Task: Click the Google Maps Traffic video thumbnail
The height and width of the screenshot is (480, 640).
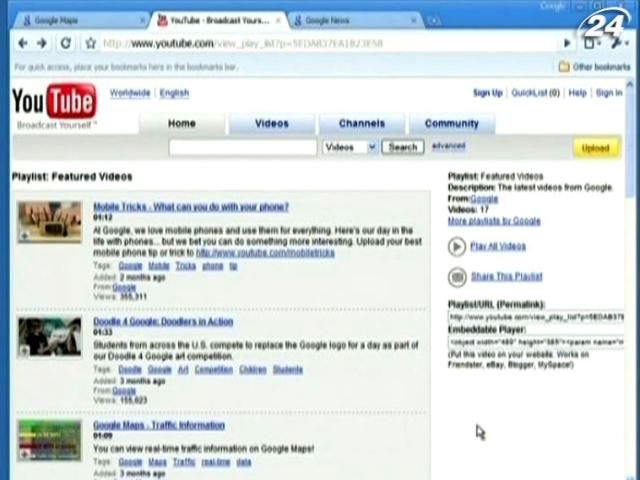Action: [49, 440]
